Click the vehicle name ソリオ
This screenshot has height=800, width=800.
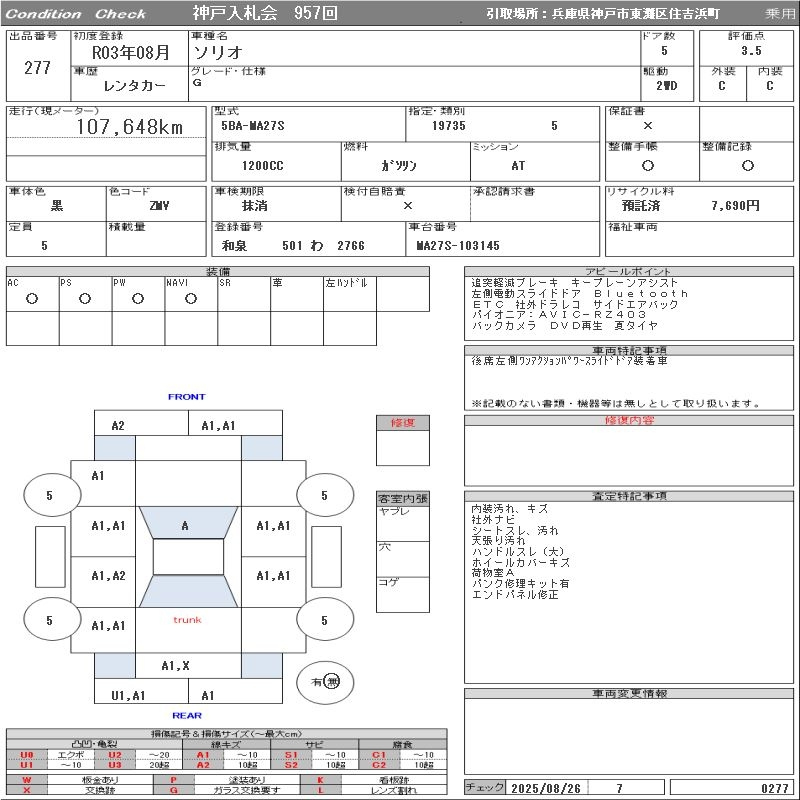coord(218,52)
